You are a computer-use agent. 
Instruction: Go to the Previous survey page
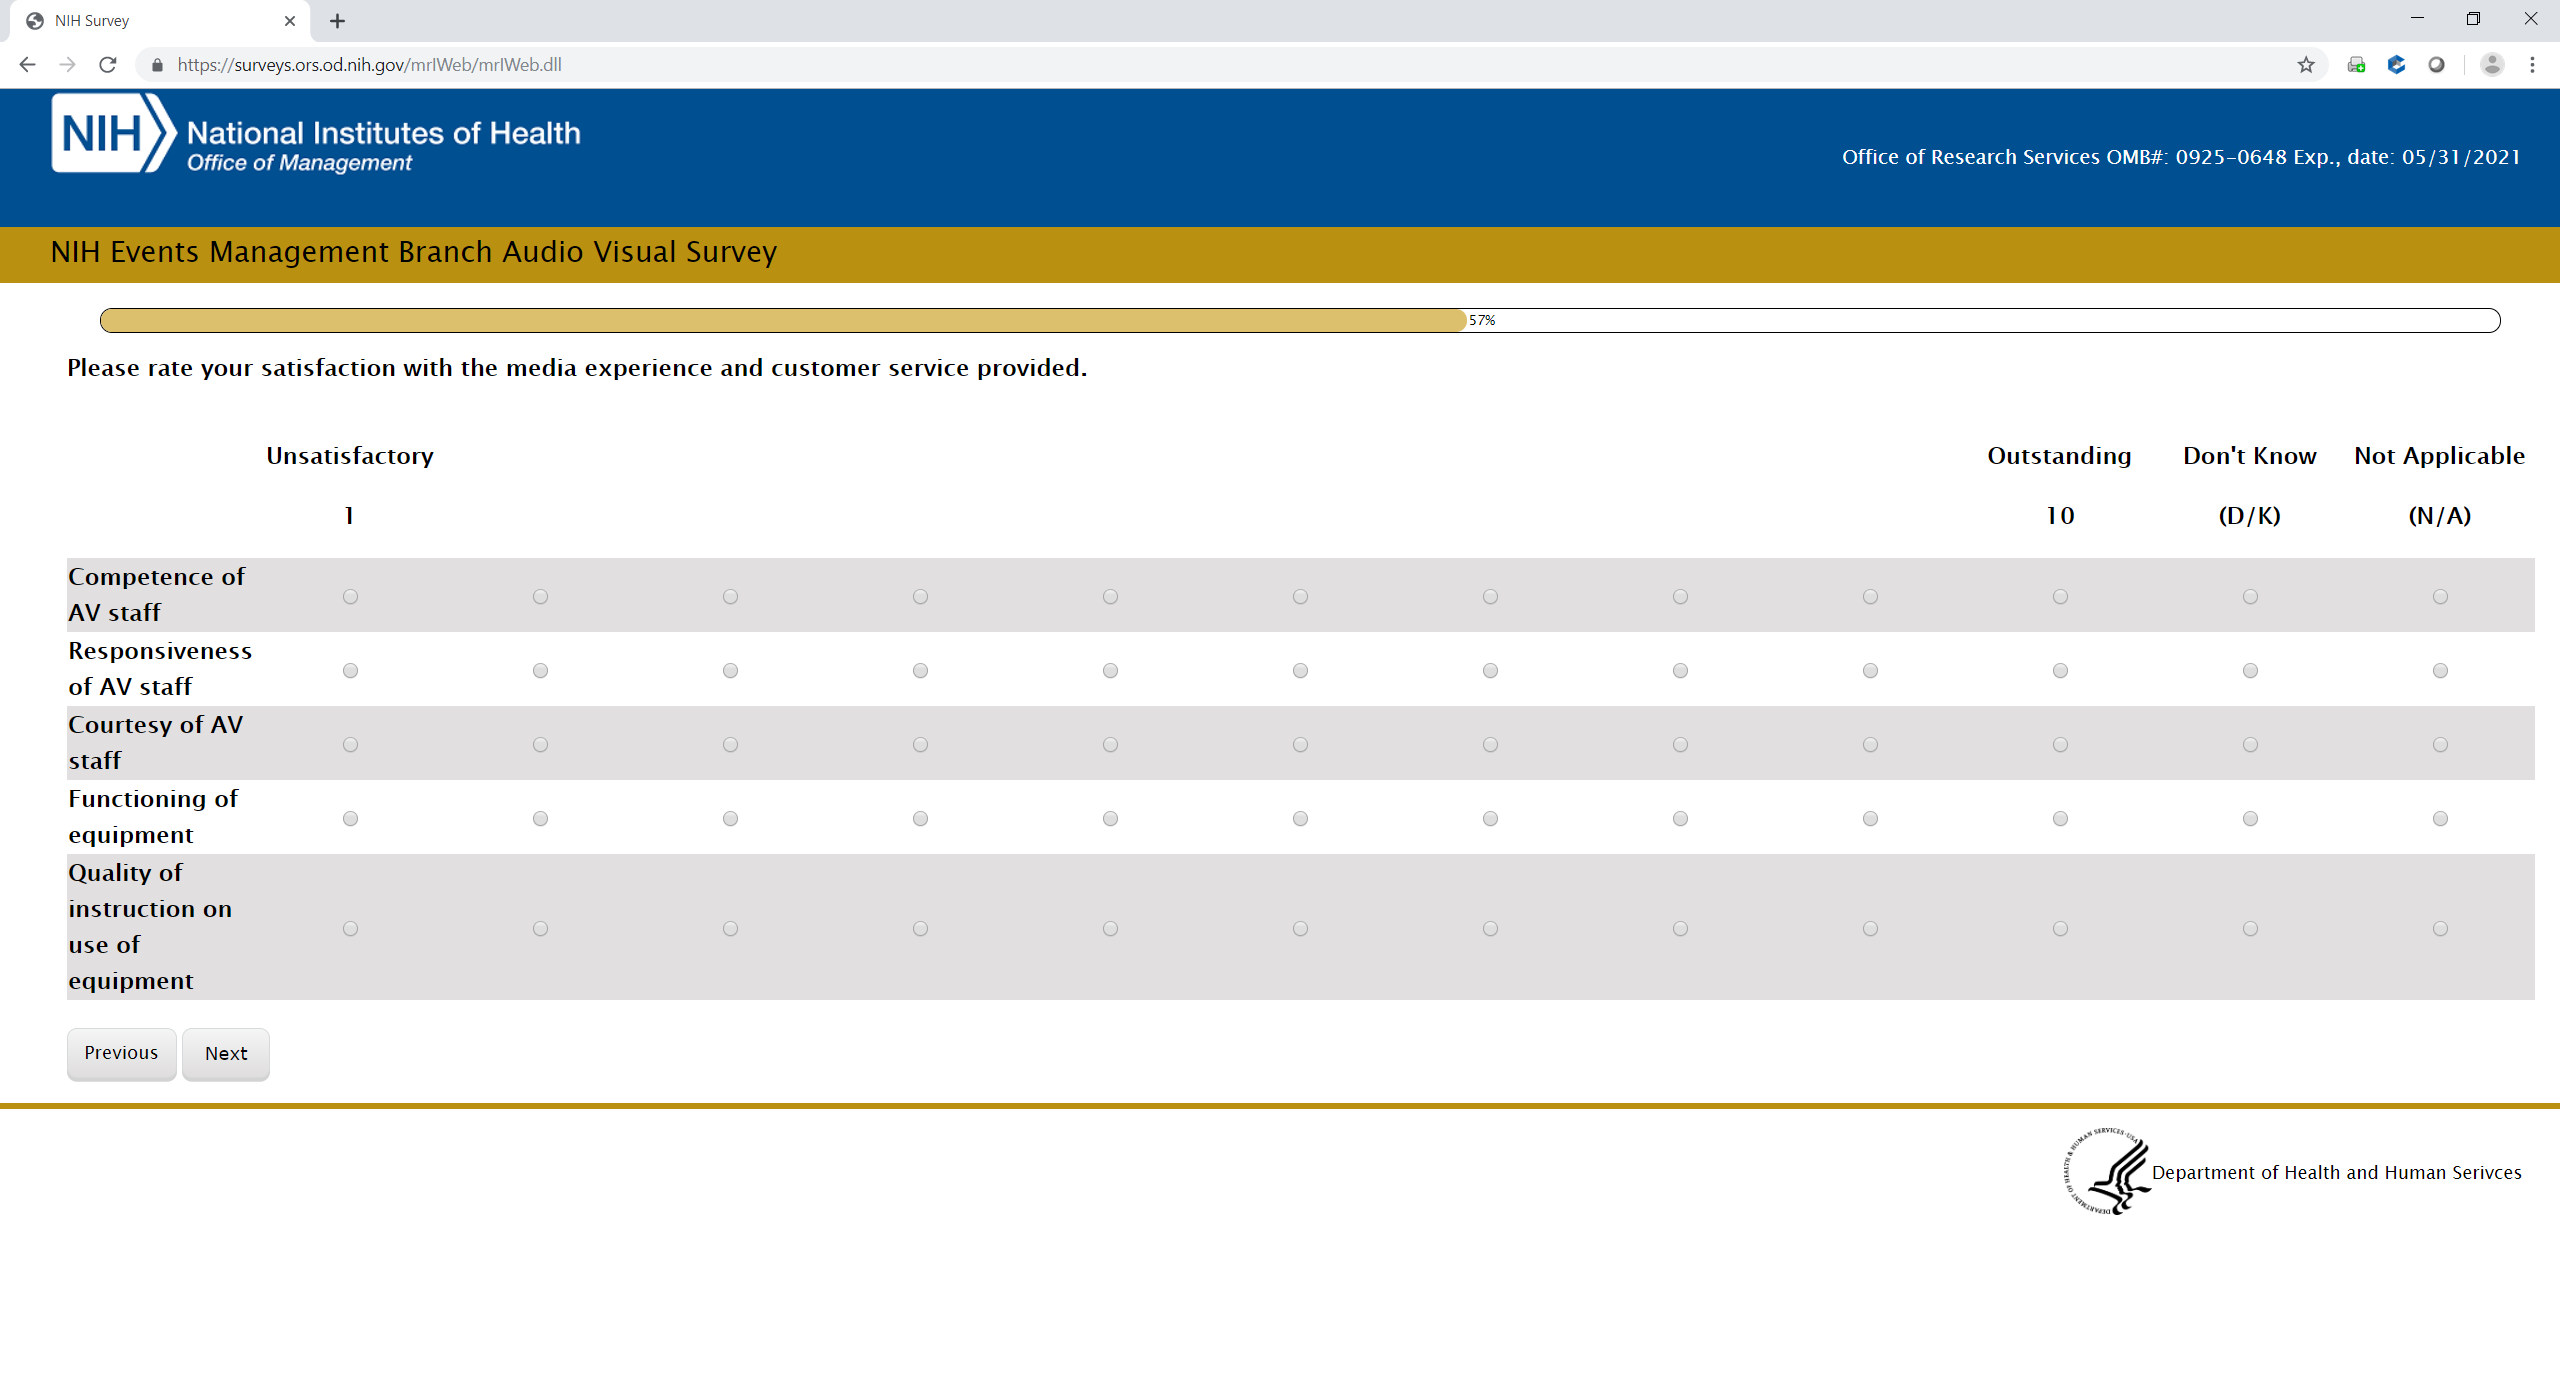121,1054
